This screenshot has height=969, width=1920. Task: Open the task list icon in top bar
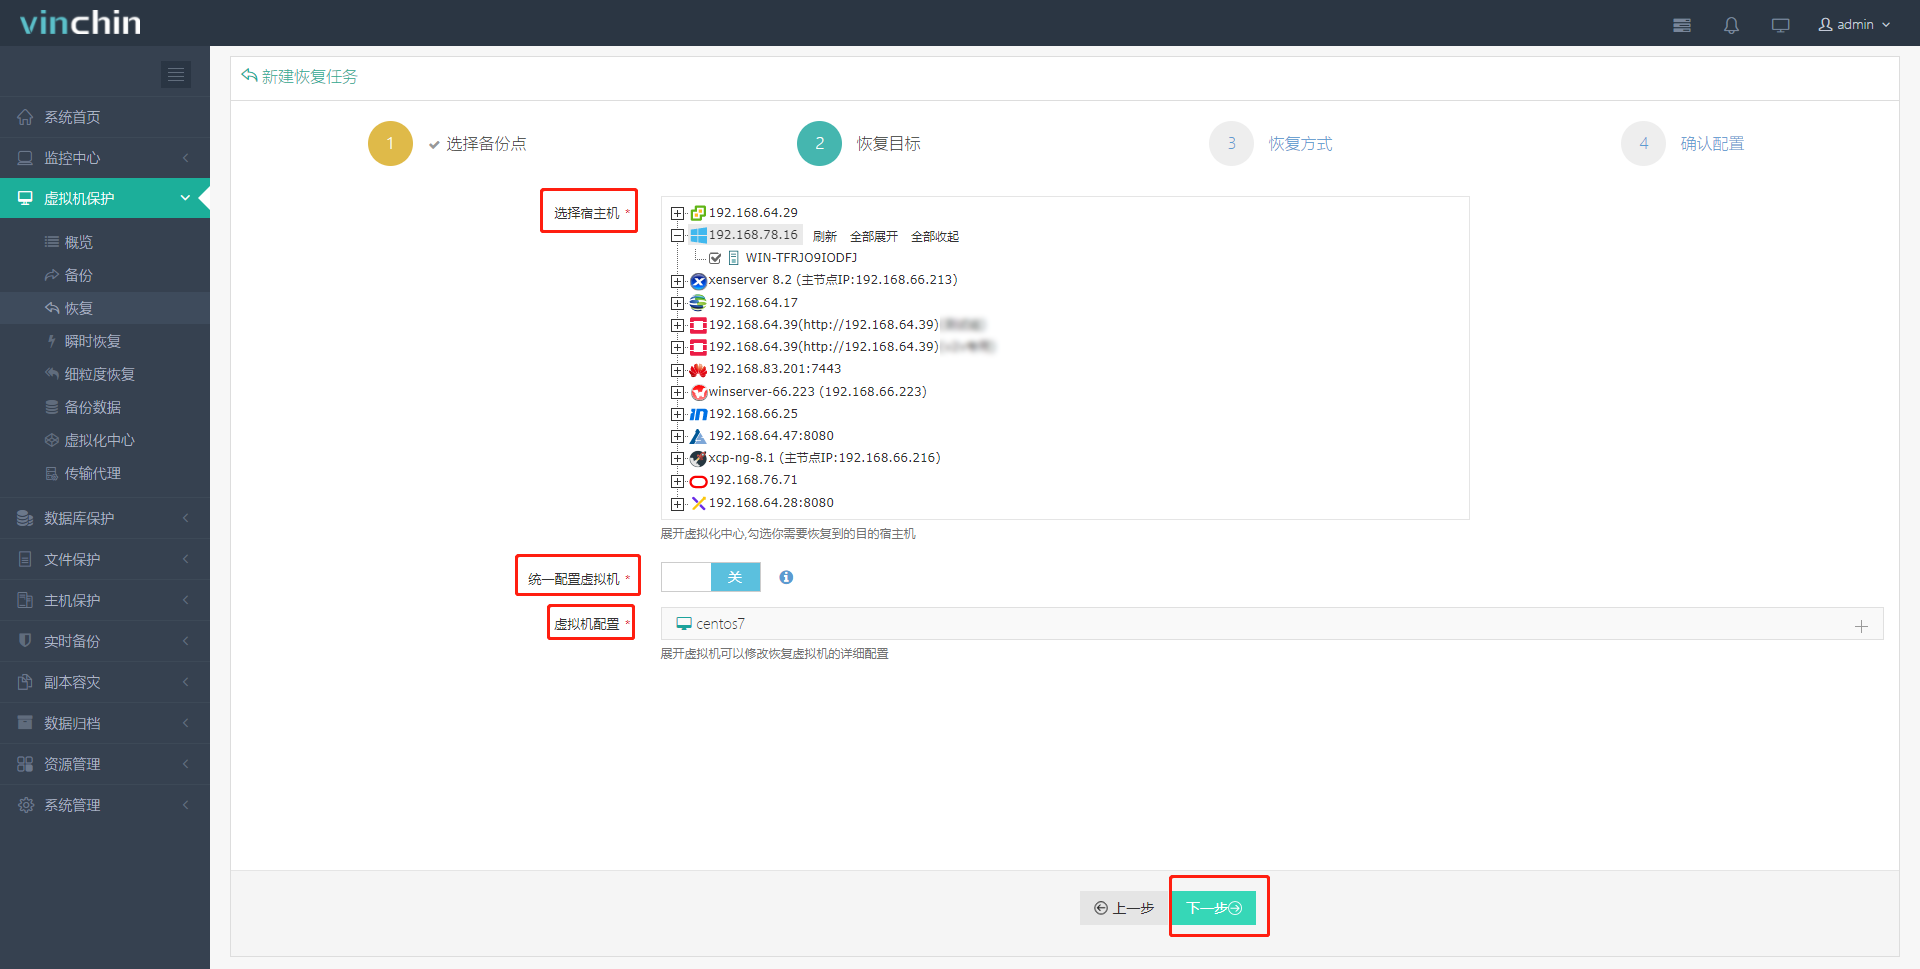click(1682, 25)
